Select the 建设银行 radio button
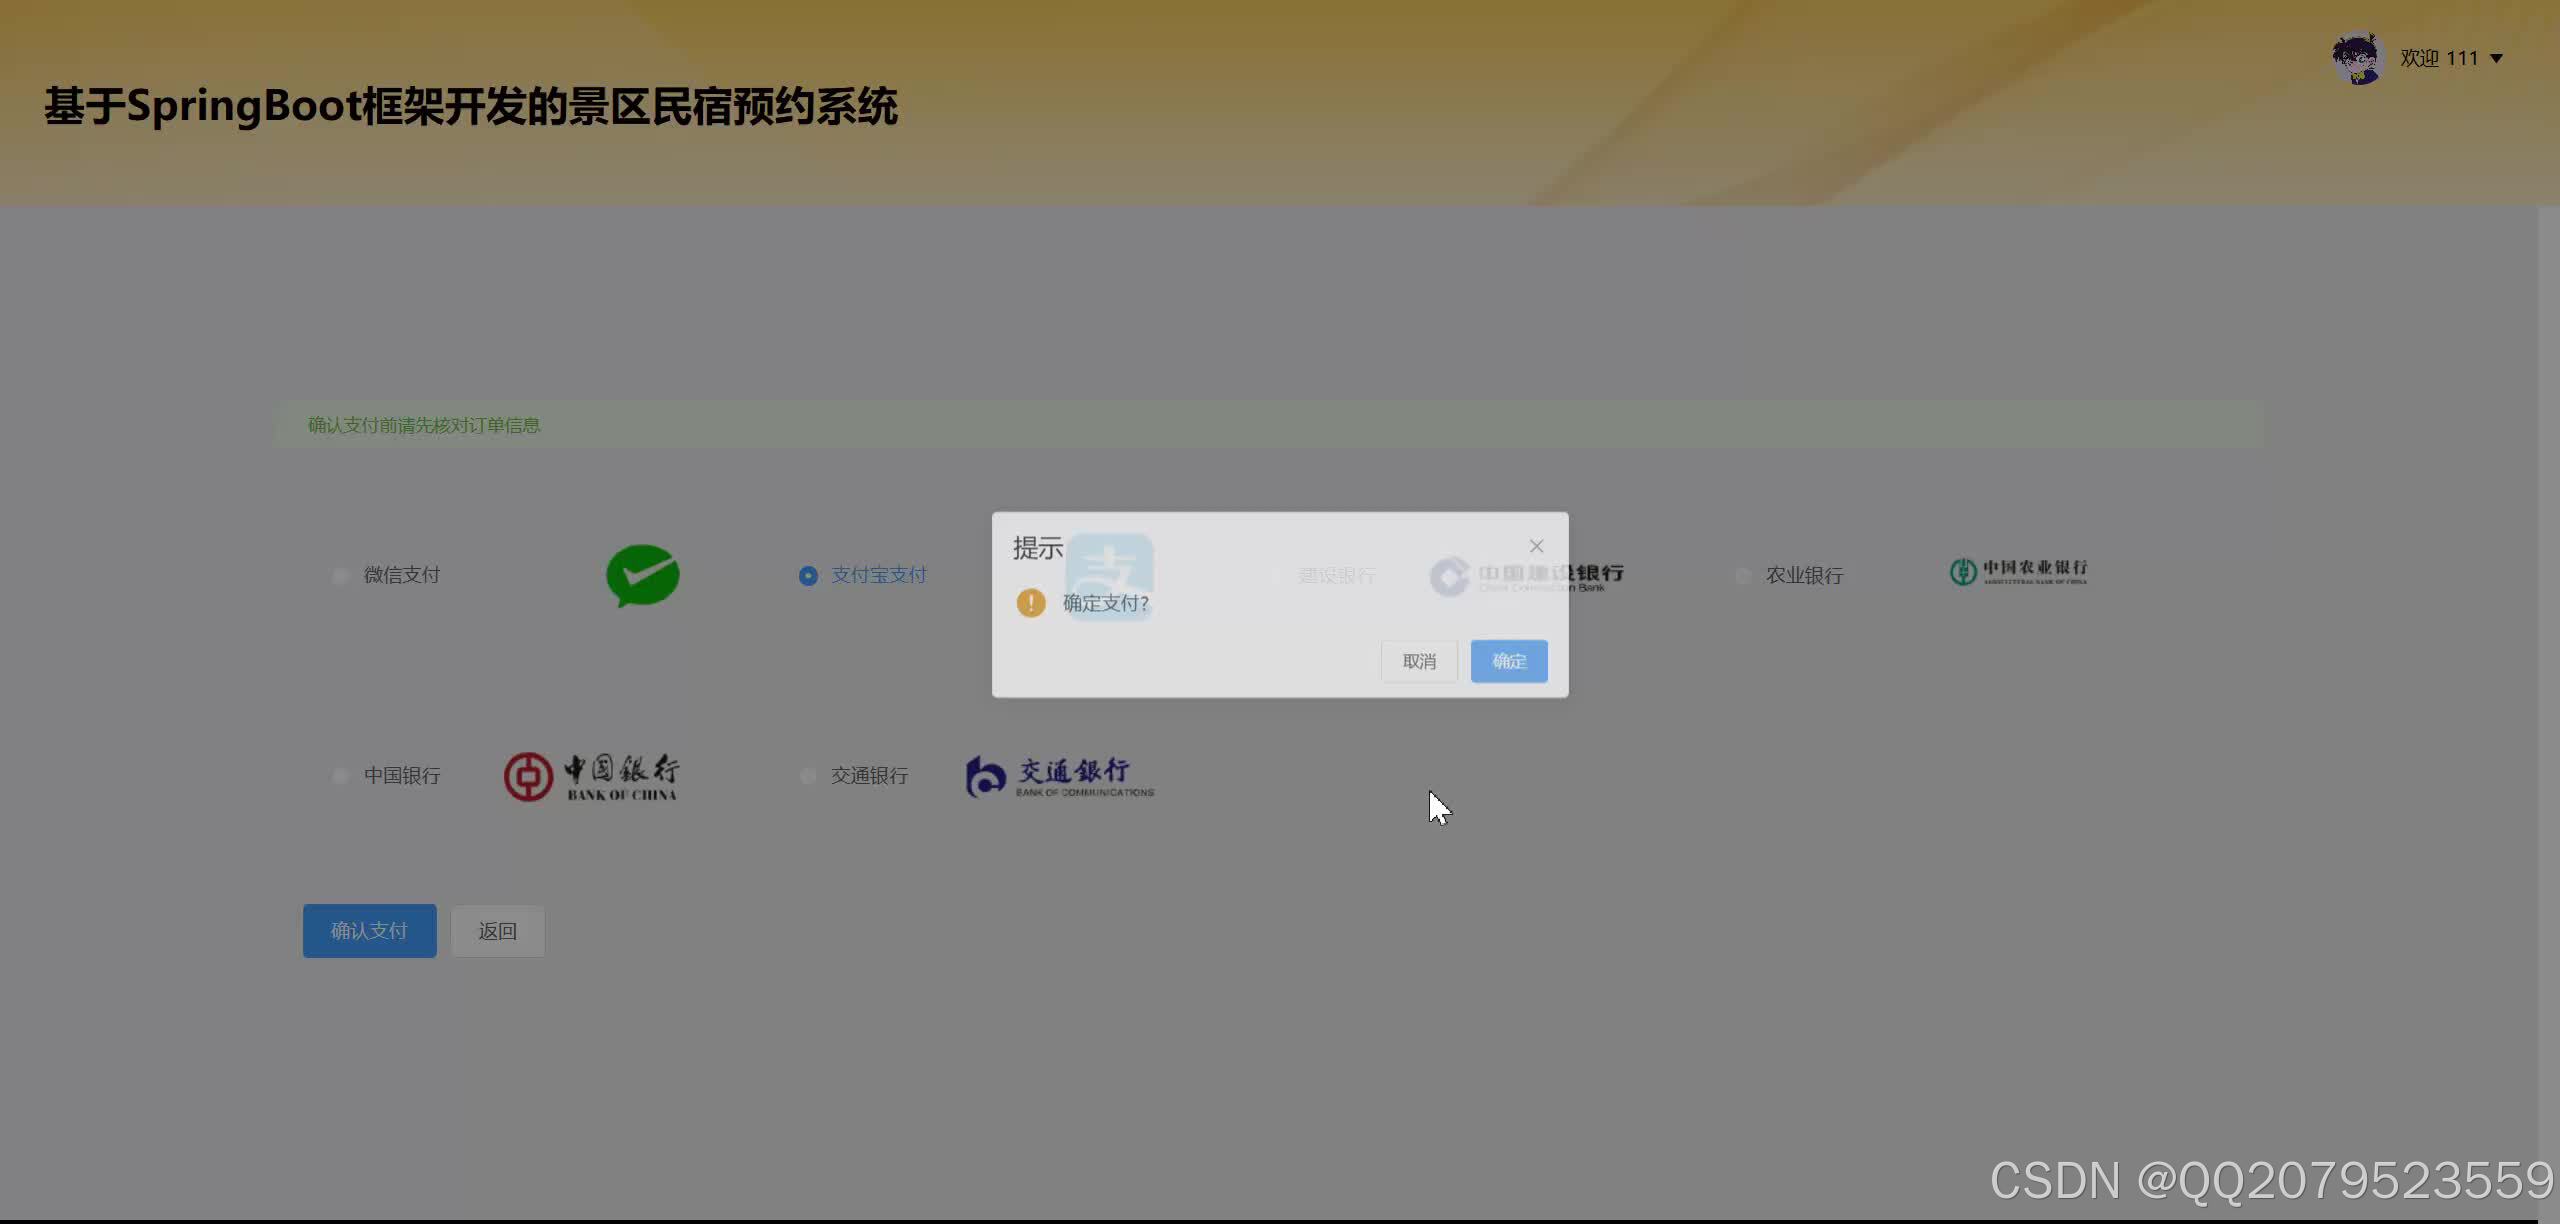This screenshot has height=1224, width=2560. click(1276, 576)
